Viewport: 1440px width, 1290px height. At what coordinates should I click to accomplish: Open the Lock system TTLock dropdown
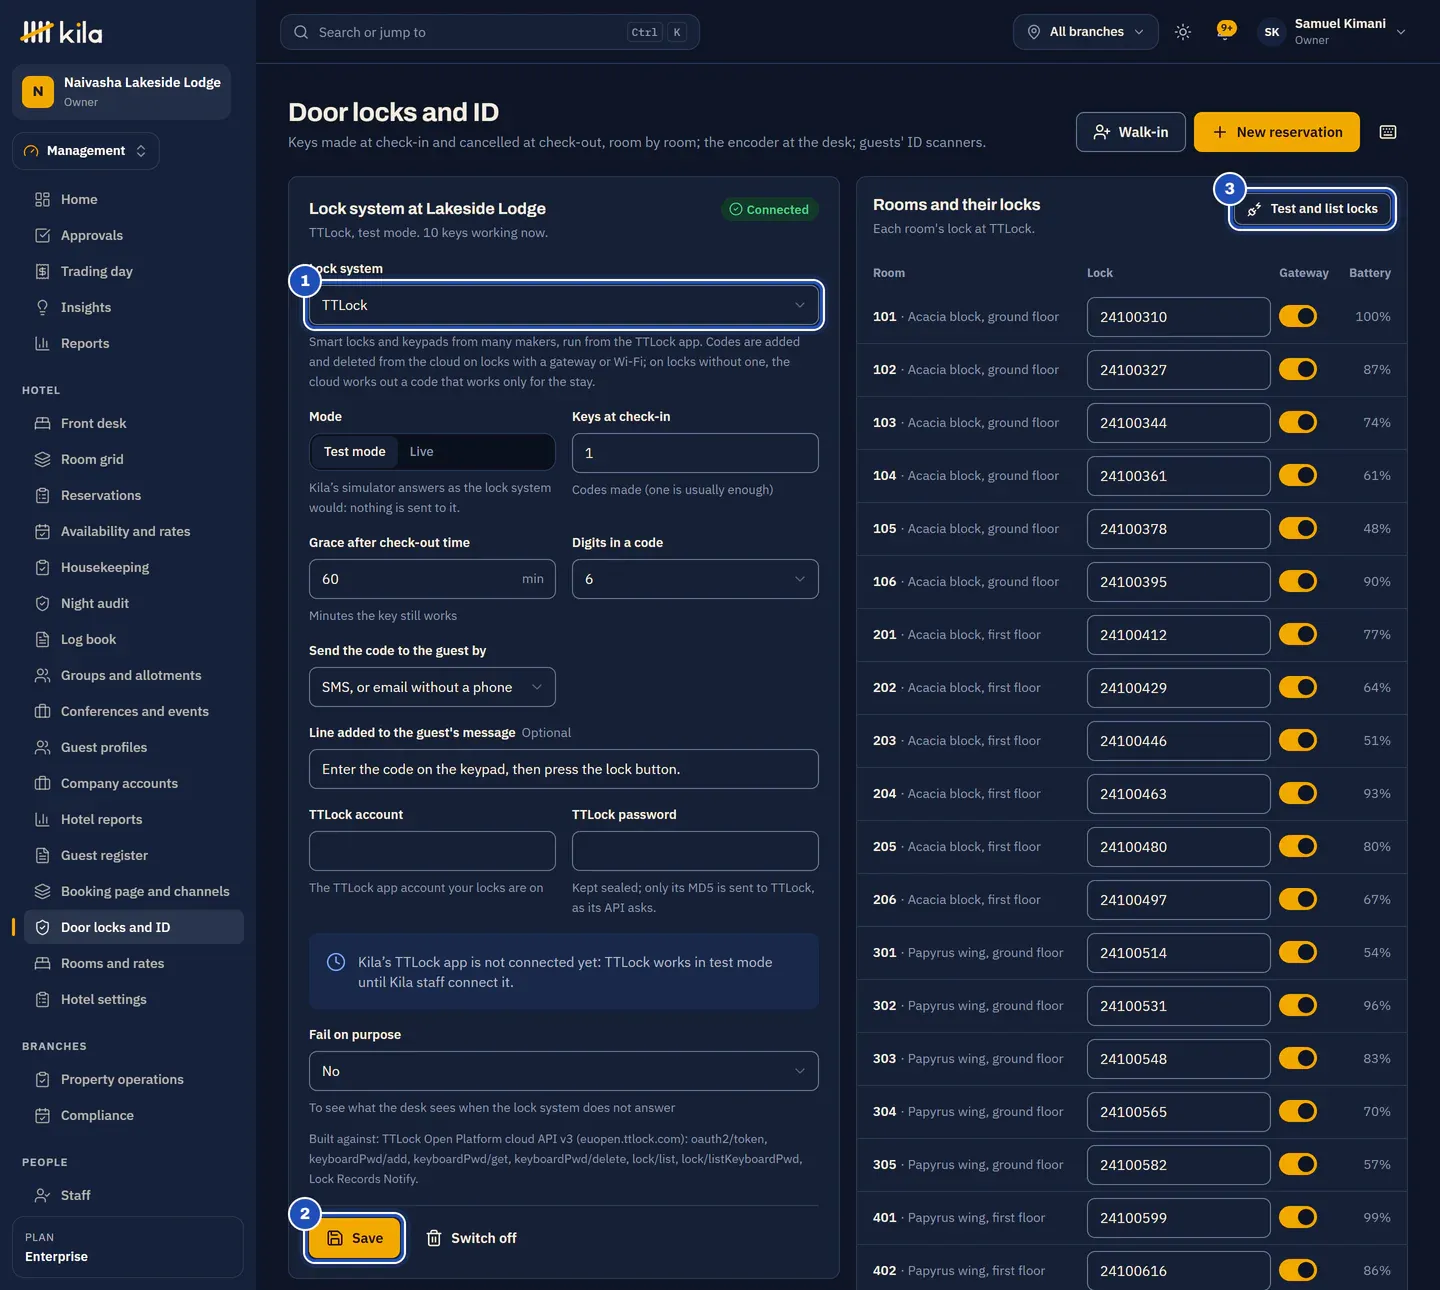tap(564, 305)
